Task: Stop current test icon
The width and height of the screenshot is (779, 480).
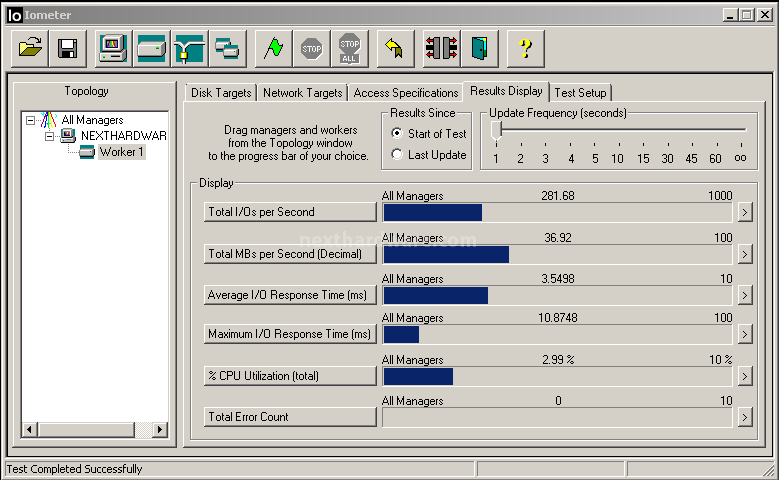Action: pyautogui.click(x=312, y=49)
